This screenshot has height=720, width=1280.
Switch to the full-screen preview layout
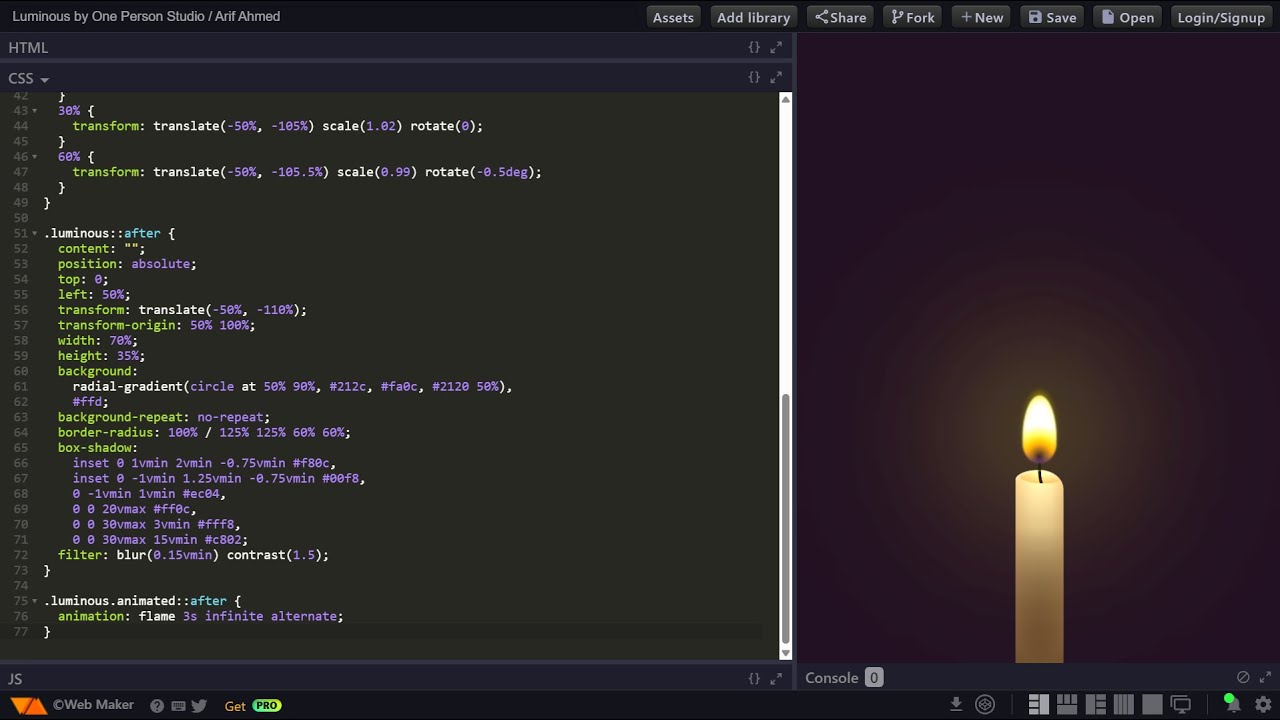pos(1153,705)
